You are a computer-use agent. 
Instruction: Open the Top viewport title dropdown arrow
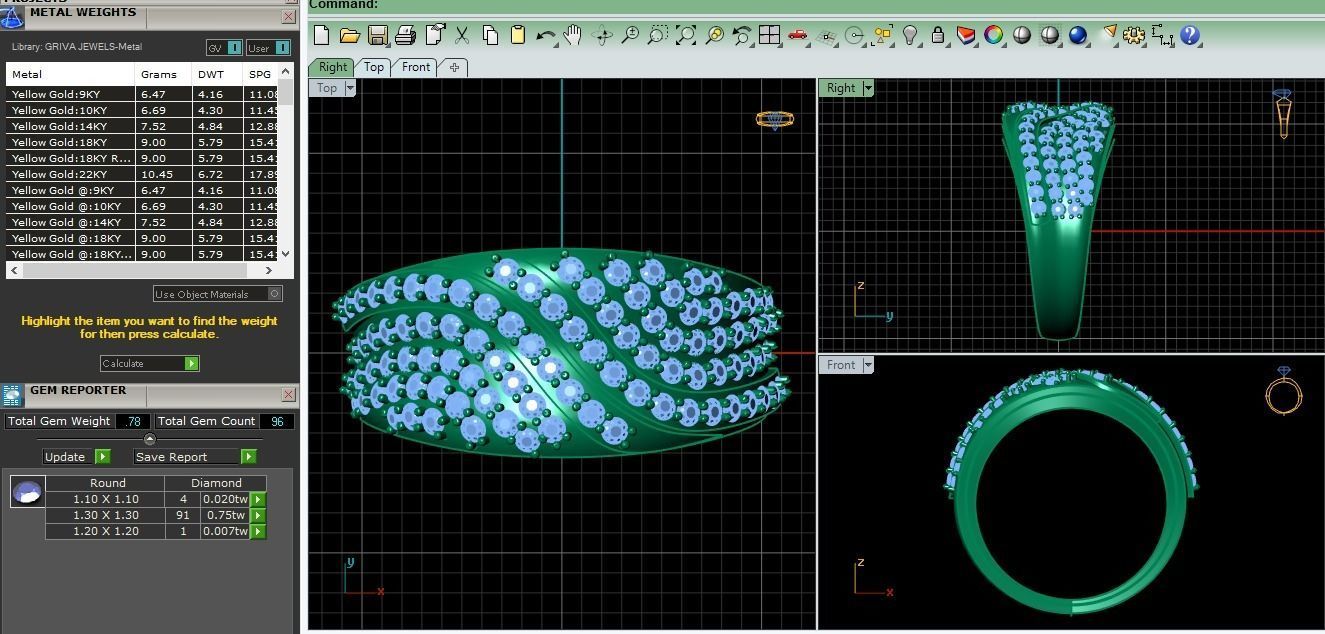[x=350, y=88]
